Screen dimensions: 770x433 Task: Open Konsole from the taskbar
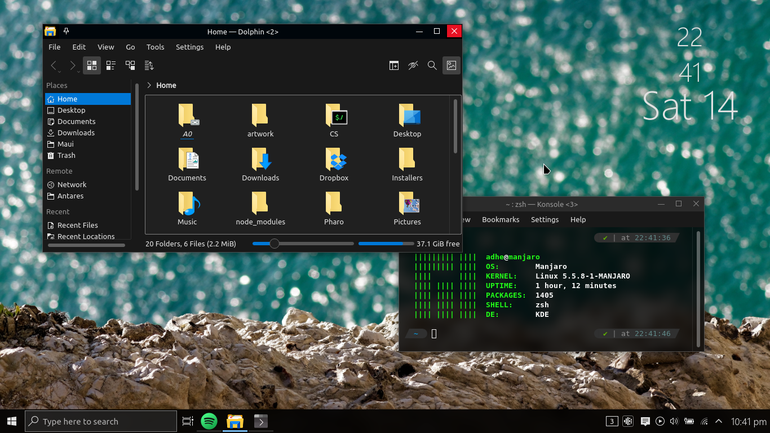261,421
